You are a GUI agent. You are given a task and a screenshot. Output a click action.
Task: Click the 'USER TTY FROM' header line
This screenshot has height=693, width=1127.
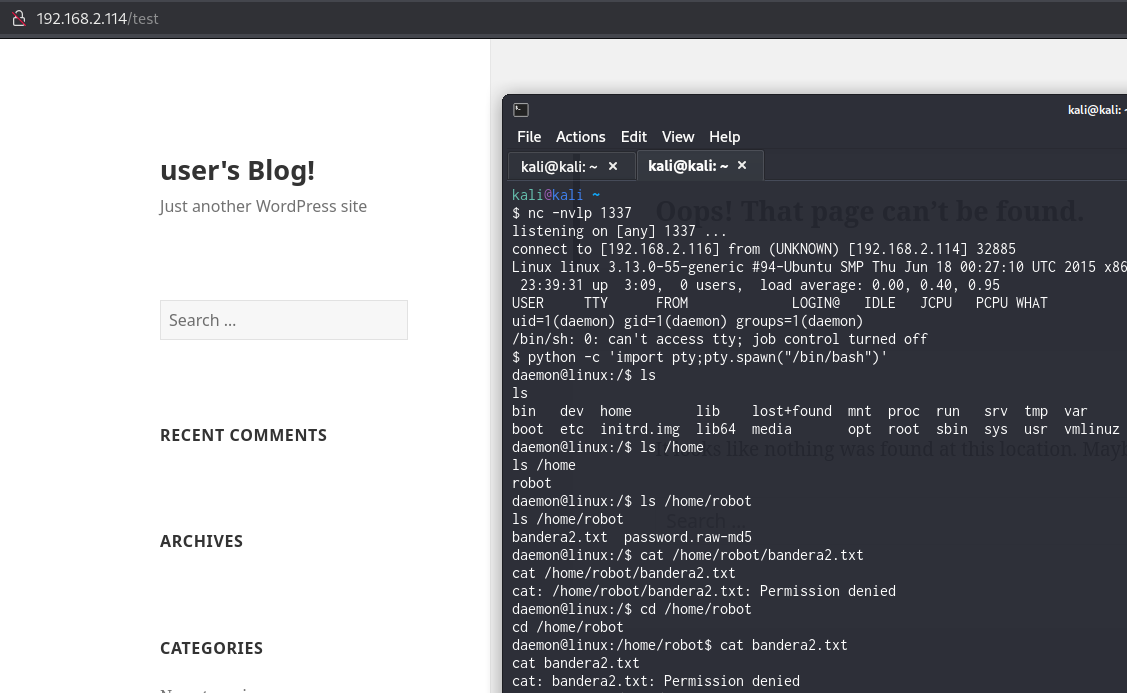(779, 303)
